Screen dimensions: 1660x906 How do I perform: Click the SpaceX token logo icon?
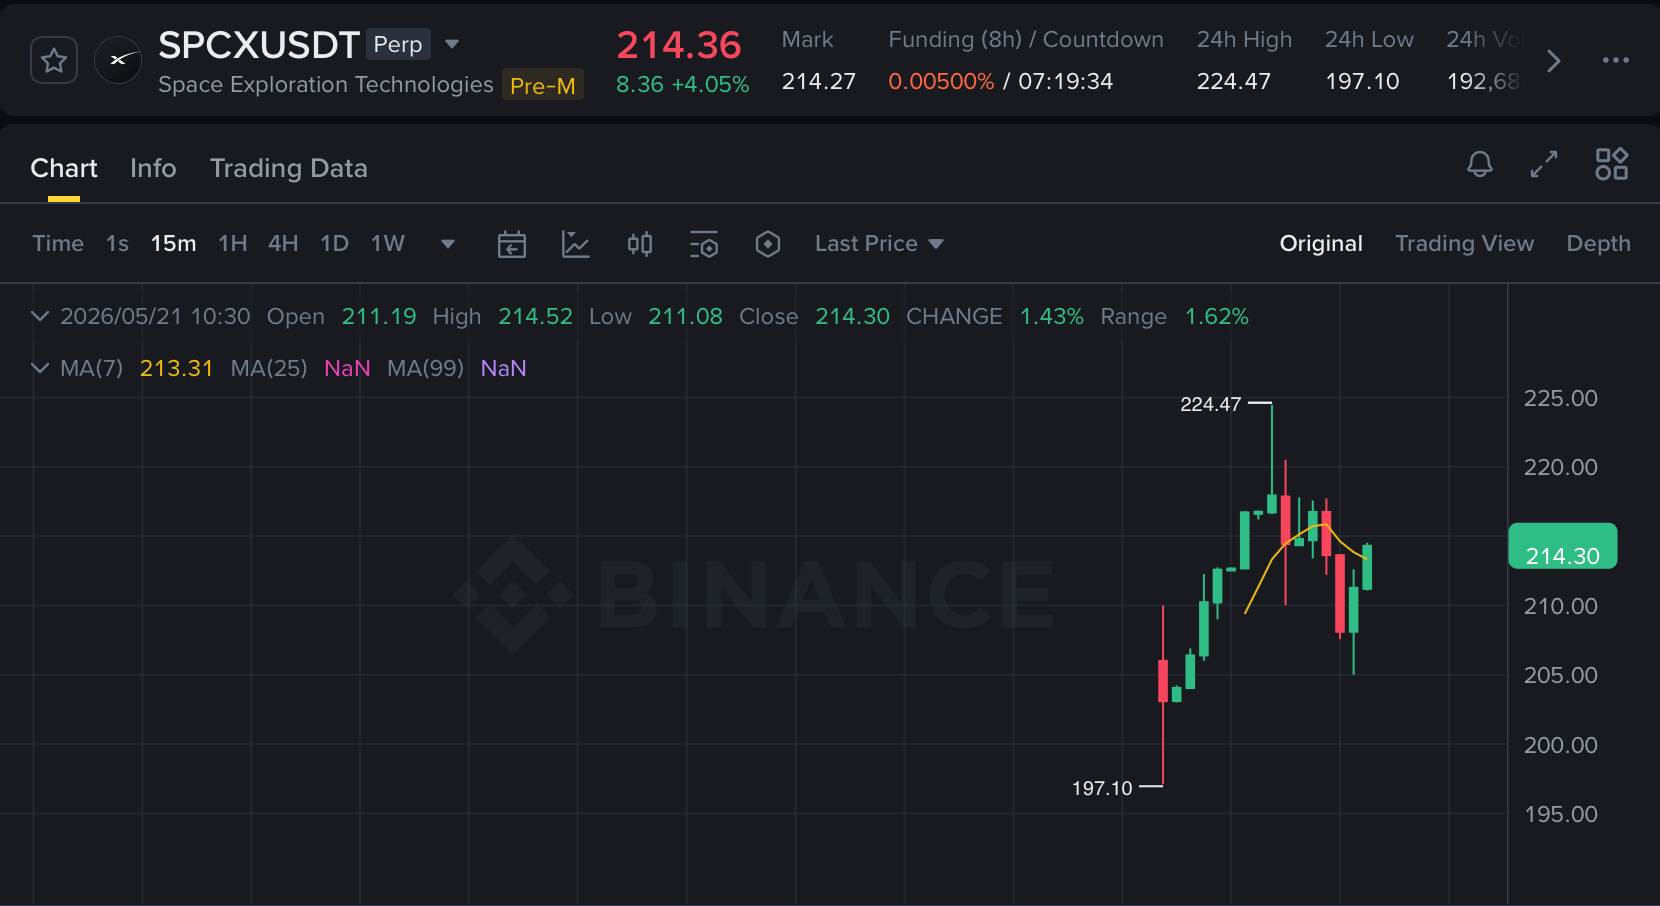[118, 60]
